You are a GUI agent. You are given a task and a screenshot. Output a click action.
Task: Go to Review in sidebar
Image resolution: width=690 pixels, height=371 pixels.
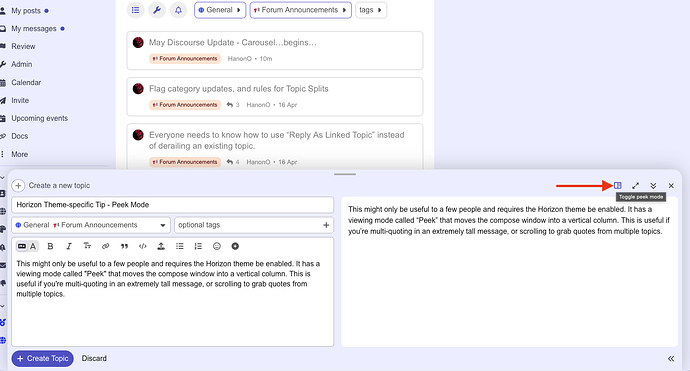pyautogui.click(x=23, y=46)
